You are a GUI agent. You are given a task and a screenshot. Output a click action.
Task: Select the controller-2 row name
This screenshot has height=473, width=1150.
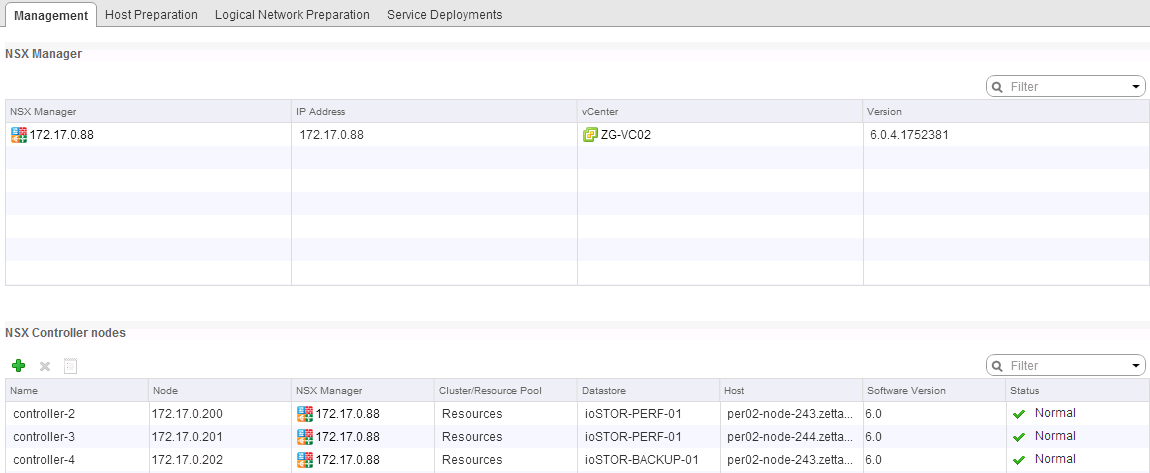(44, 414)
